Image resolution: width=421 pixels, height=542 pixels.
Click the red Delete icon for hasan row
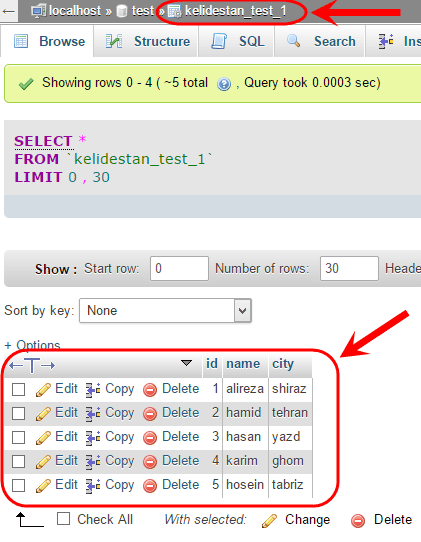(x=150, y=438)
